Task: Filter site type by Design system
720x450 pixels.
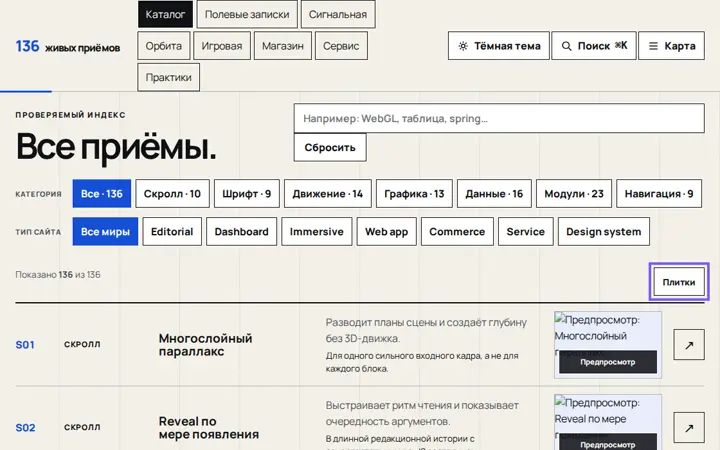Action: point(603,231)
